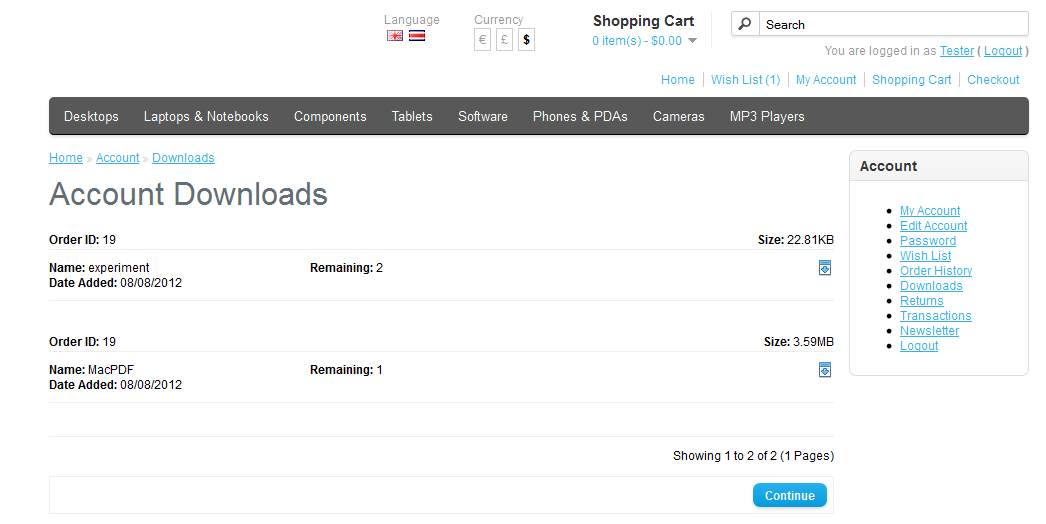This screenshot has width=1046, height=524.
Task: Open the Desktops category menu
Action: [x=91, y=117]
